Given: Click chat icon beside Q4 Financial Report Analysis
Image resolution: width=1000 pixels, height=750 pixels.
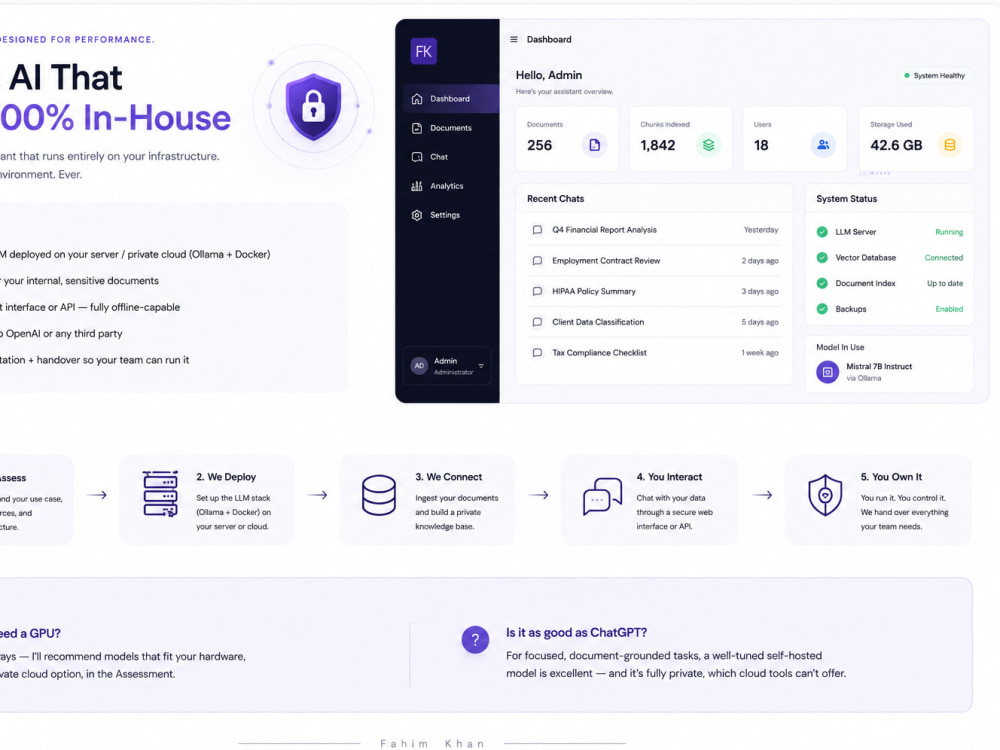Looking at the screenshot, I should click(538, 230).
